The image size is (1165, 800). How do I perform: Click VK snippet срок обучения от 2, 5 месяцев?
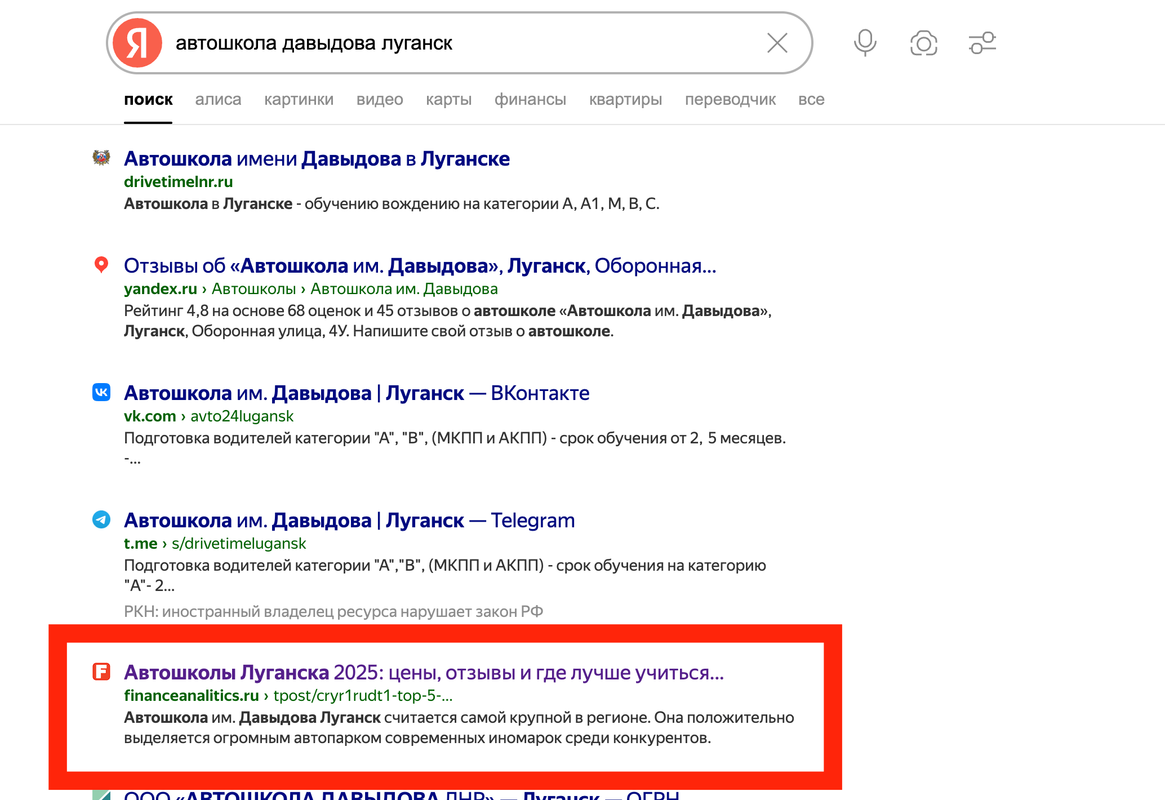455,448
